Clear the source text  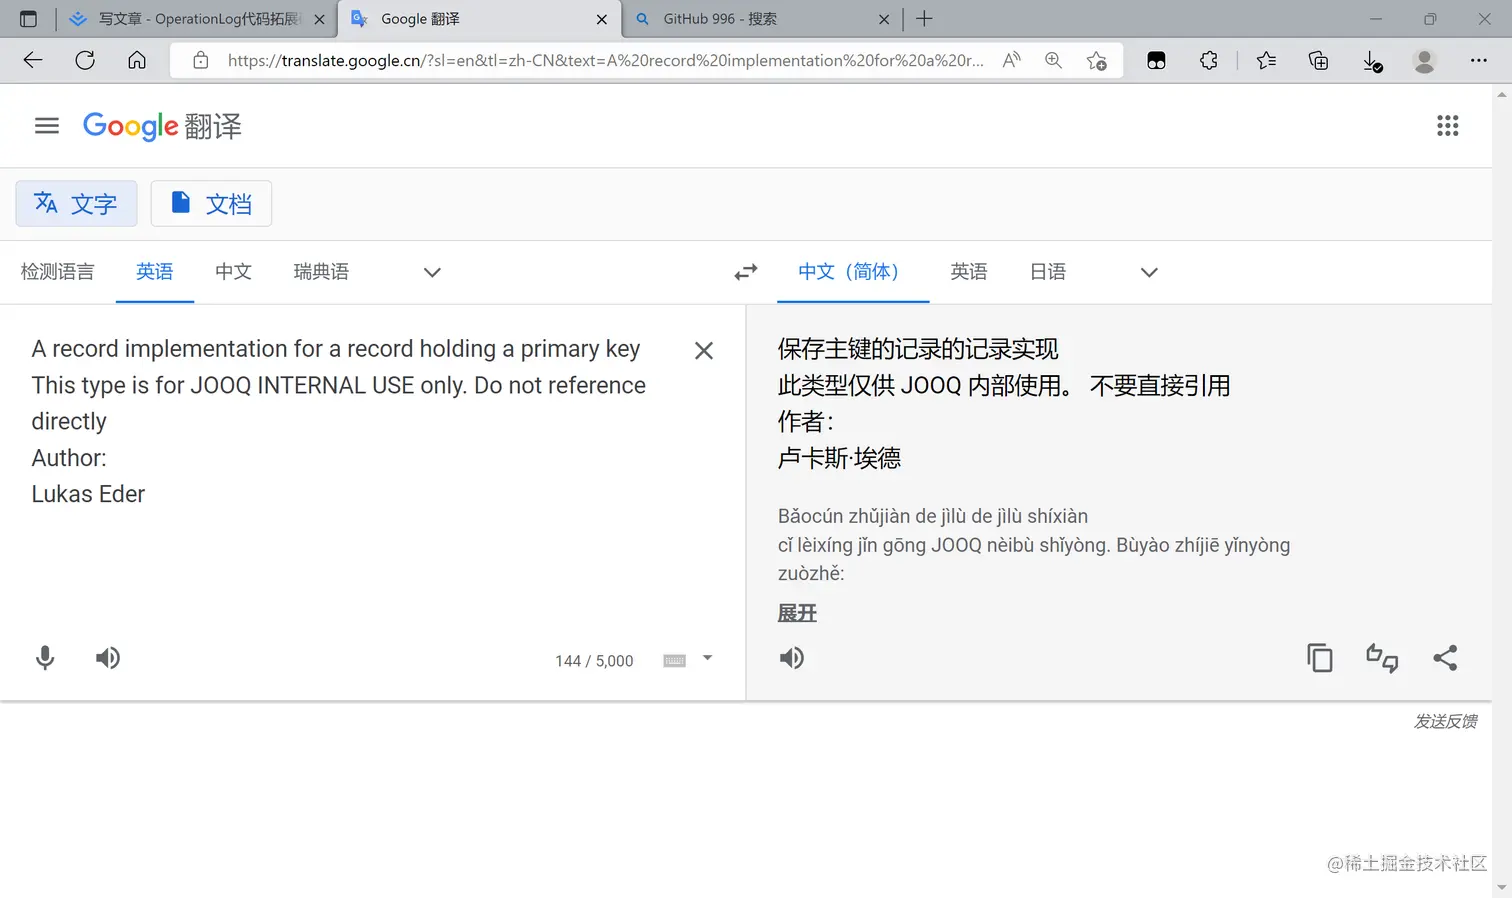[704, 351]
